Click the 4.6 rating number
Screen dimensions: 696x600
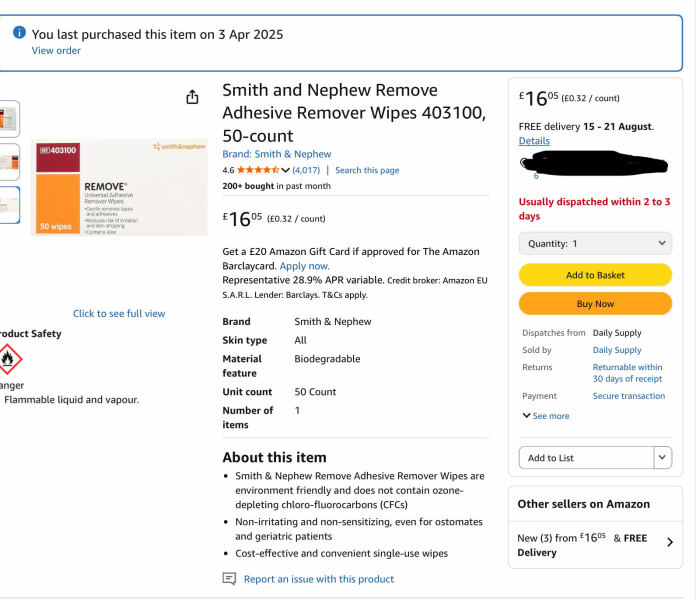coord(228,170)
